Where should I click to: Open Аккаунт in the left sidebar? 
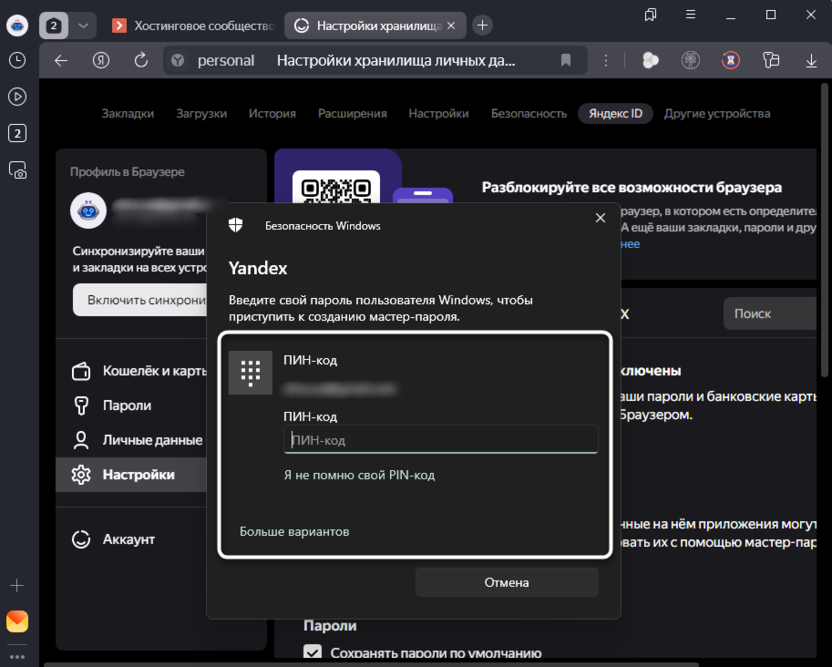[133, 539]
